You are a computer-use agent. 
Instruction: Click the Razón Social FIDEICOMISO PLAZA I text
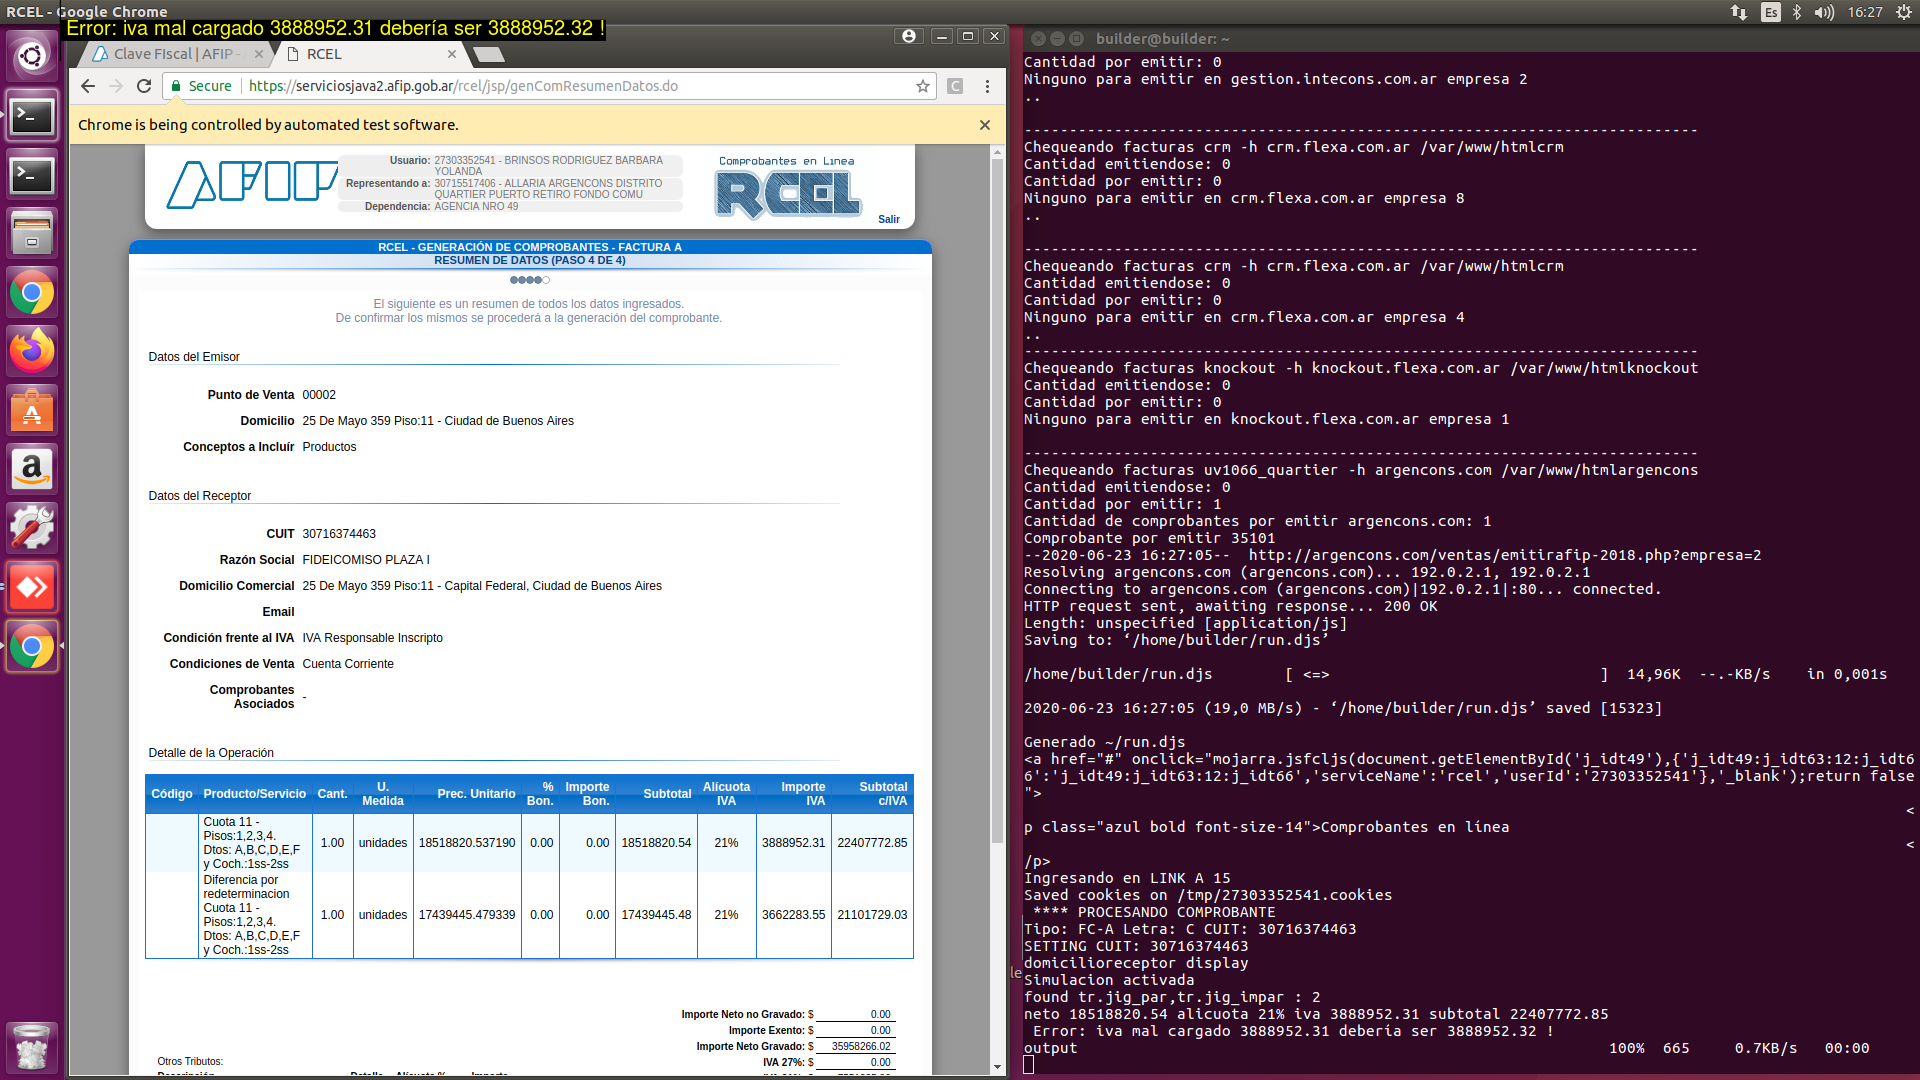click(366, 560)
